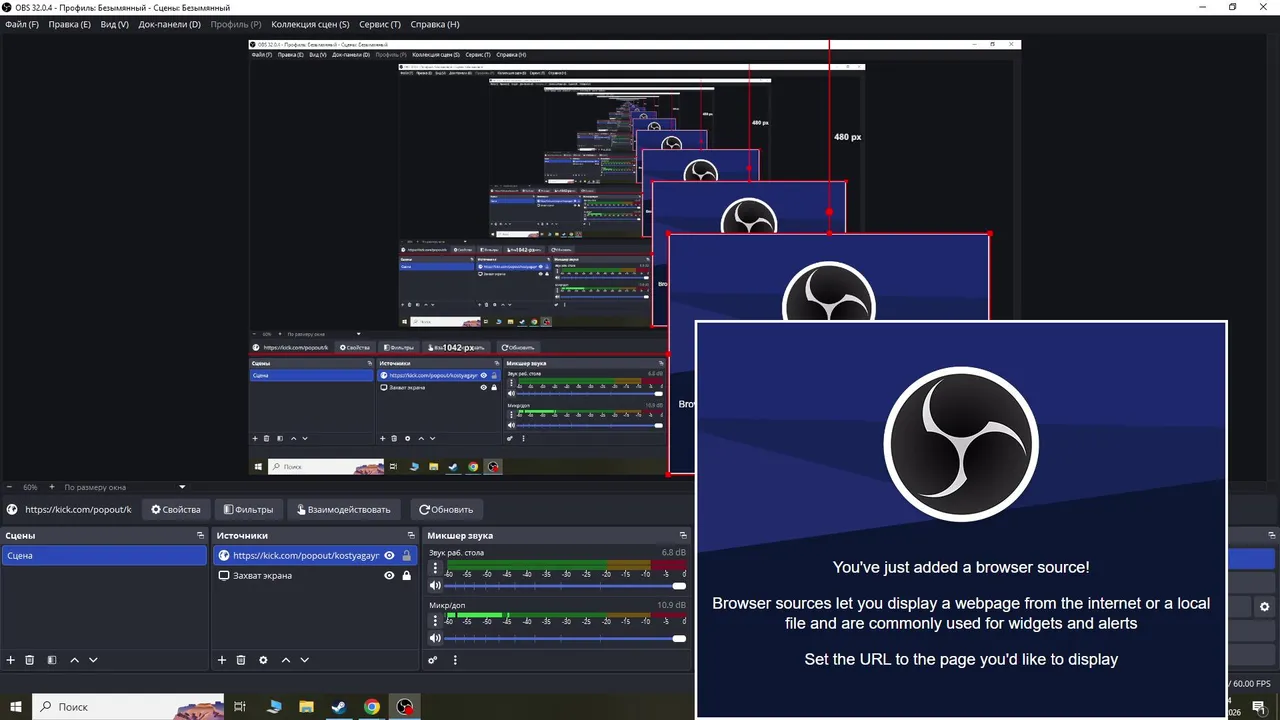
Task: Move the scene up with the up arrow
Action: point(74,660)
